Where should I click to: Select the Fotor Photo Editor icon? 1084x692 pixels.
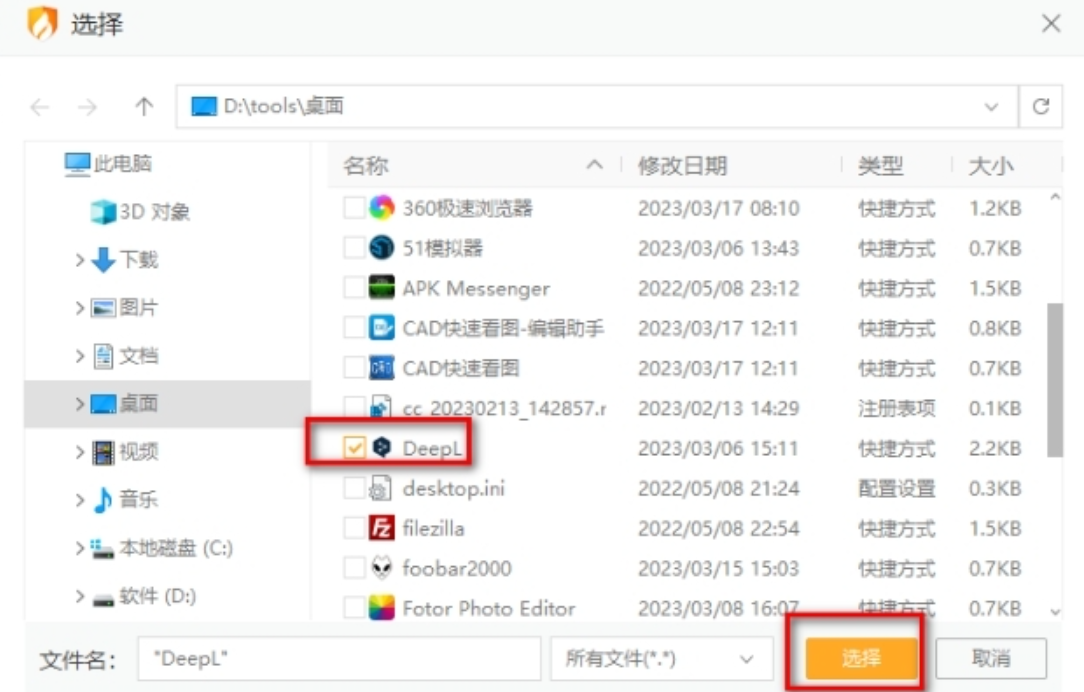(x=382, y=608)
